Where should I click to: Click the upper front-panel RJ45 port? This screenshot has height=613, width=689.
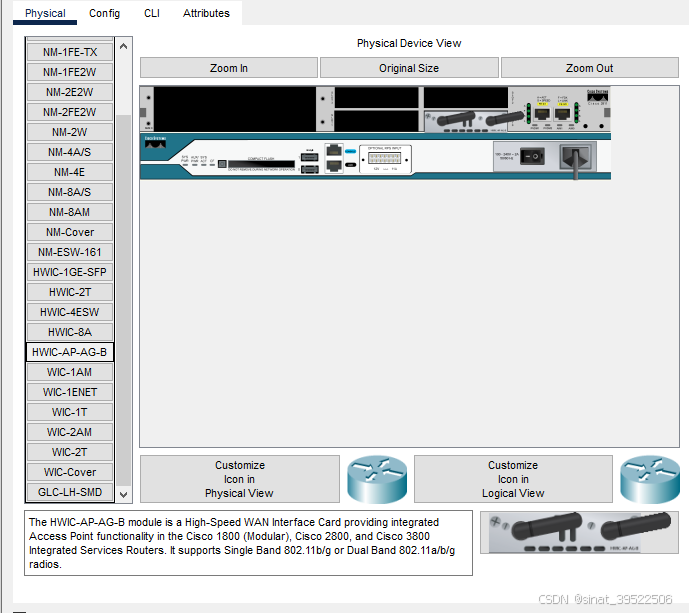pyautogui.click(x=334, y=150)
